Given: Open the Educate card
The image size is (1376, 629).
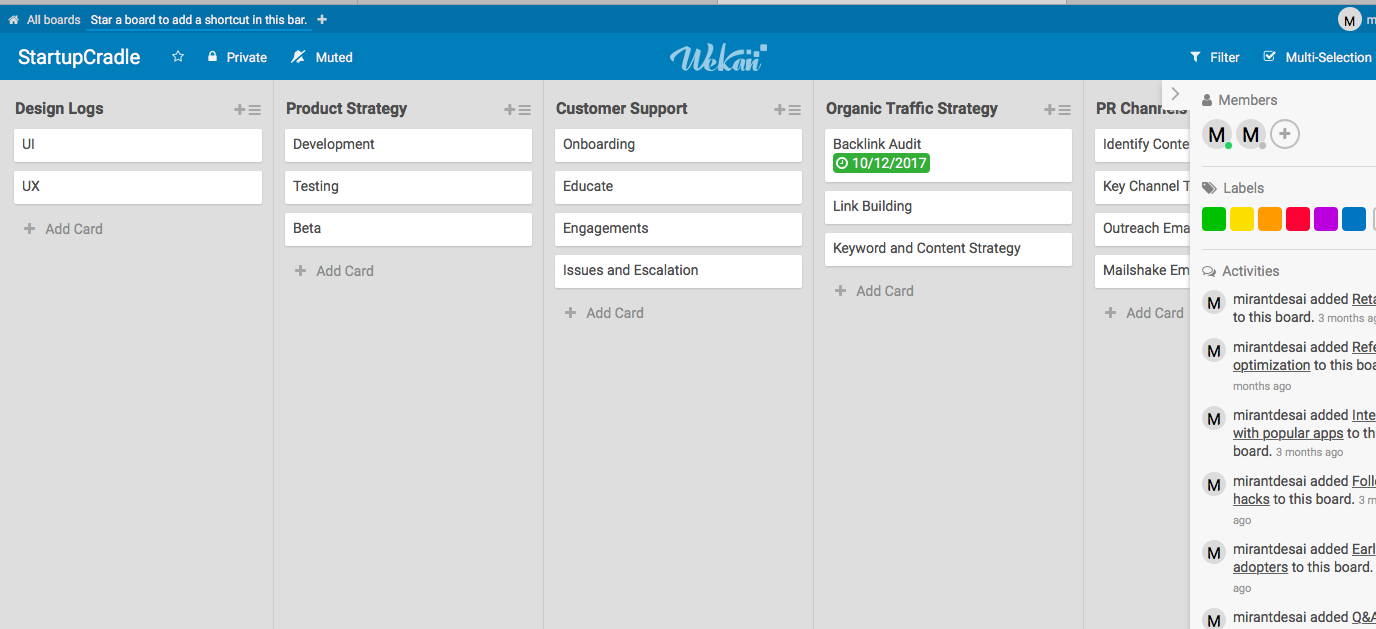Looking at the screenshot, I should coord(678,187).
